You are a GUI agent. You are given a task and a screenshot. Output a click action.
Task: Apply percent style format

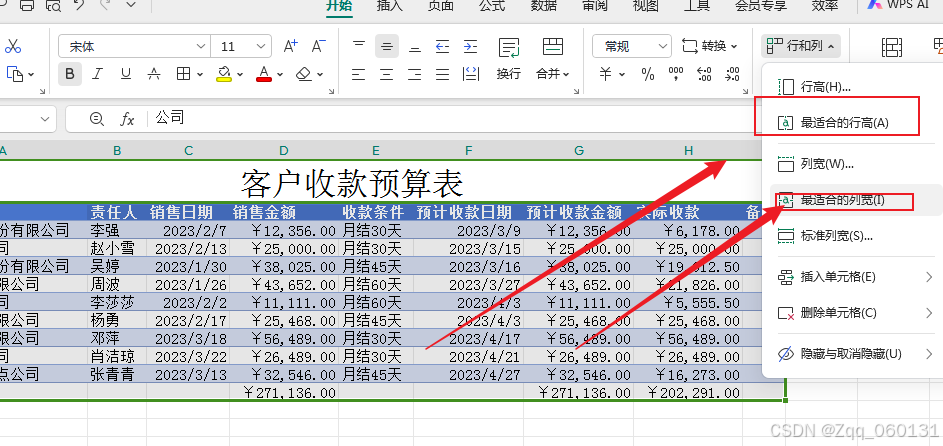[x=648, y=74]
